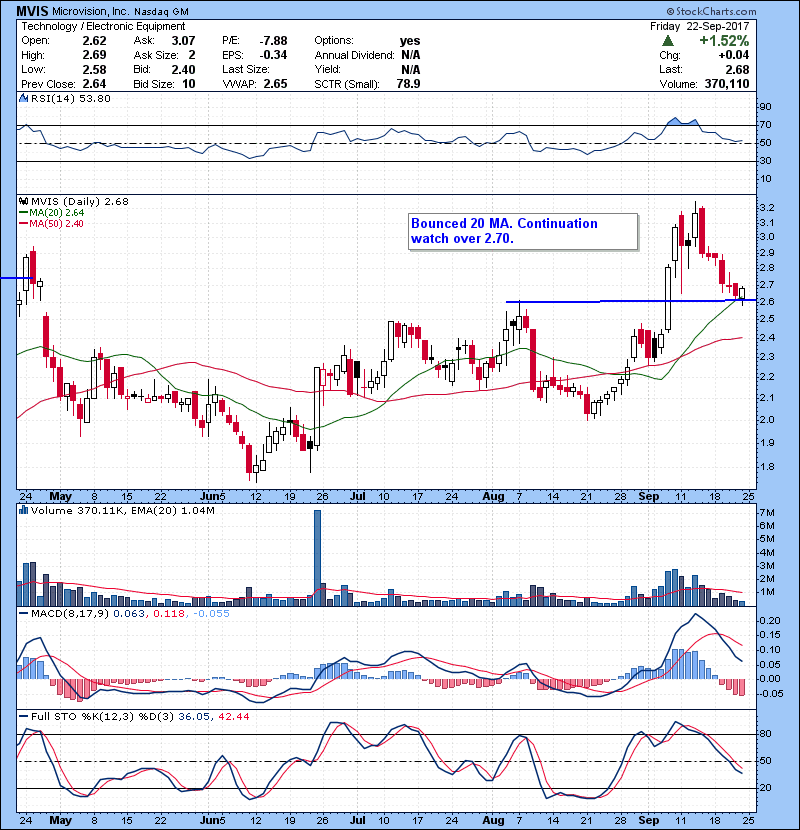Viewport: 800px width, 830px height.
Task: Click the tallest volume bar near June 26
Action: point(317,558)
